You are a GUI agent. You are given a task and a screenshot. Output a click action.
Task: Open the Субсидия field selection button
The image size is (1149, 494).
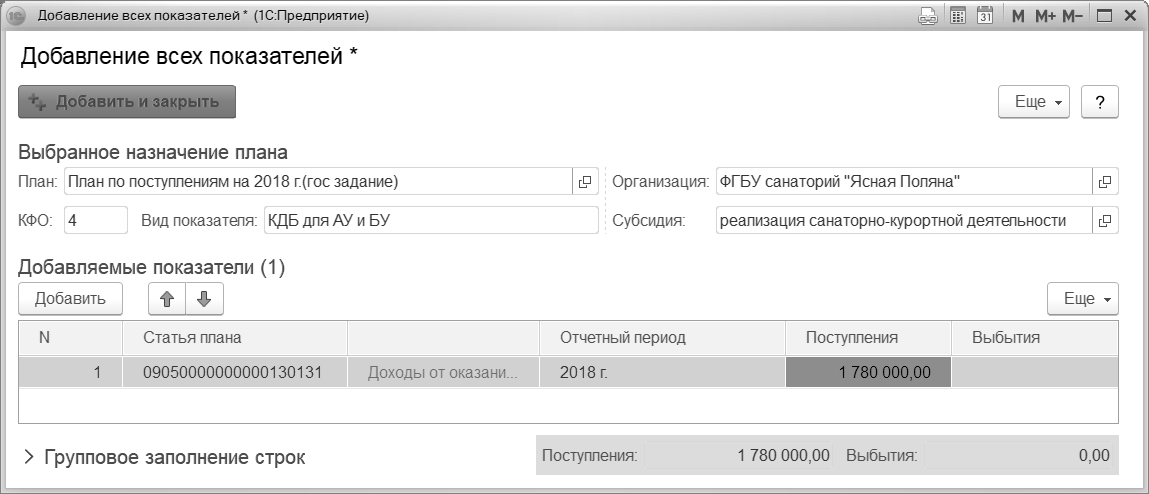[x=1105, y=220]
